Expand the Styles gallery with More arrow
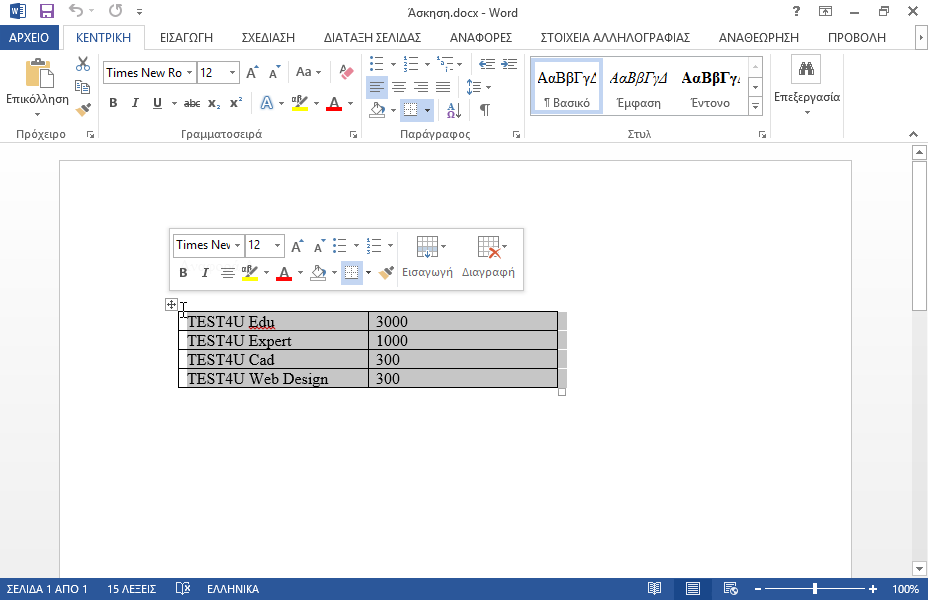 [x=755, y=107]
